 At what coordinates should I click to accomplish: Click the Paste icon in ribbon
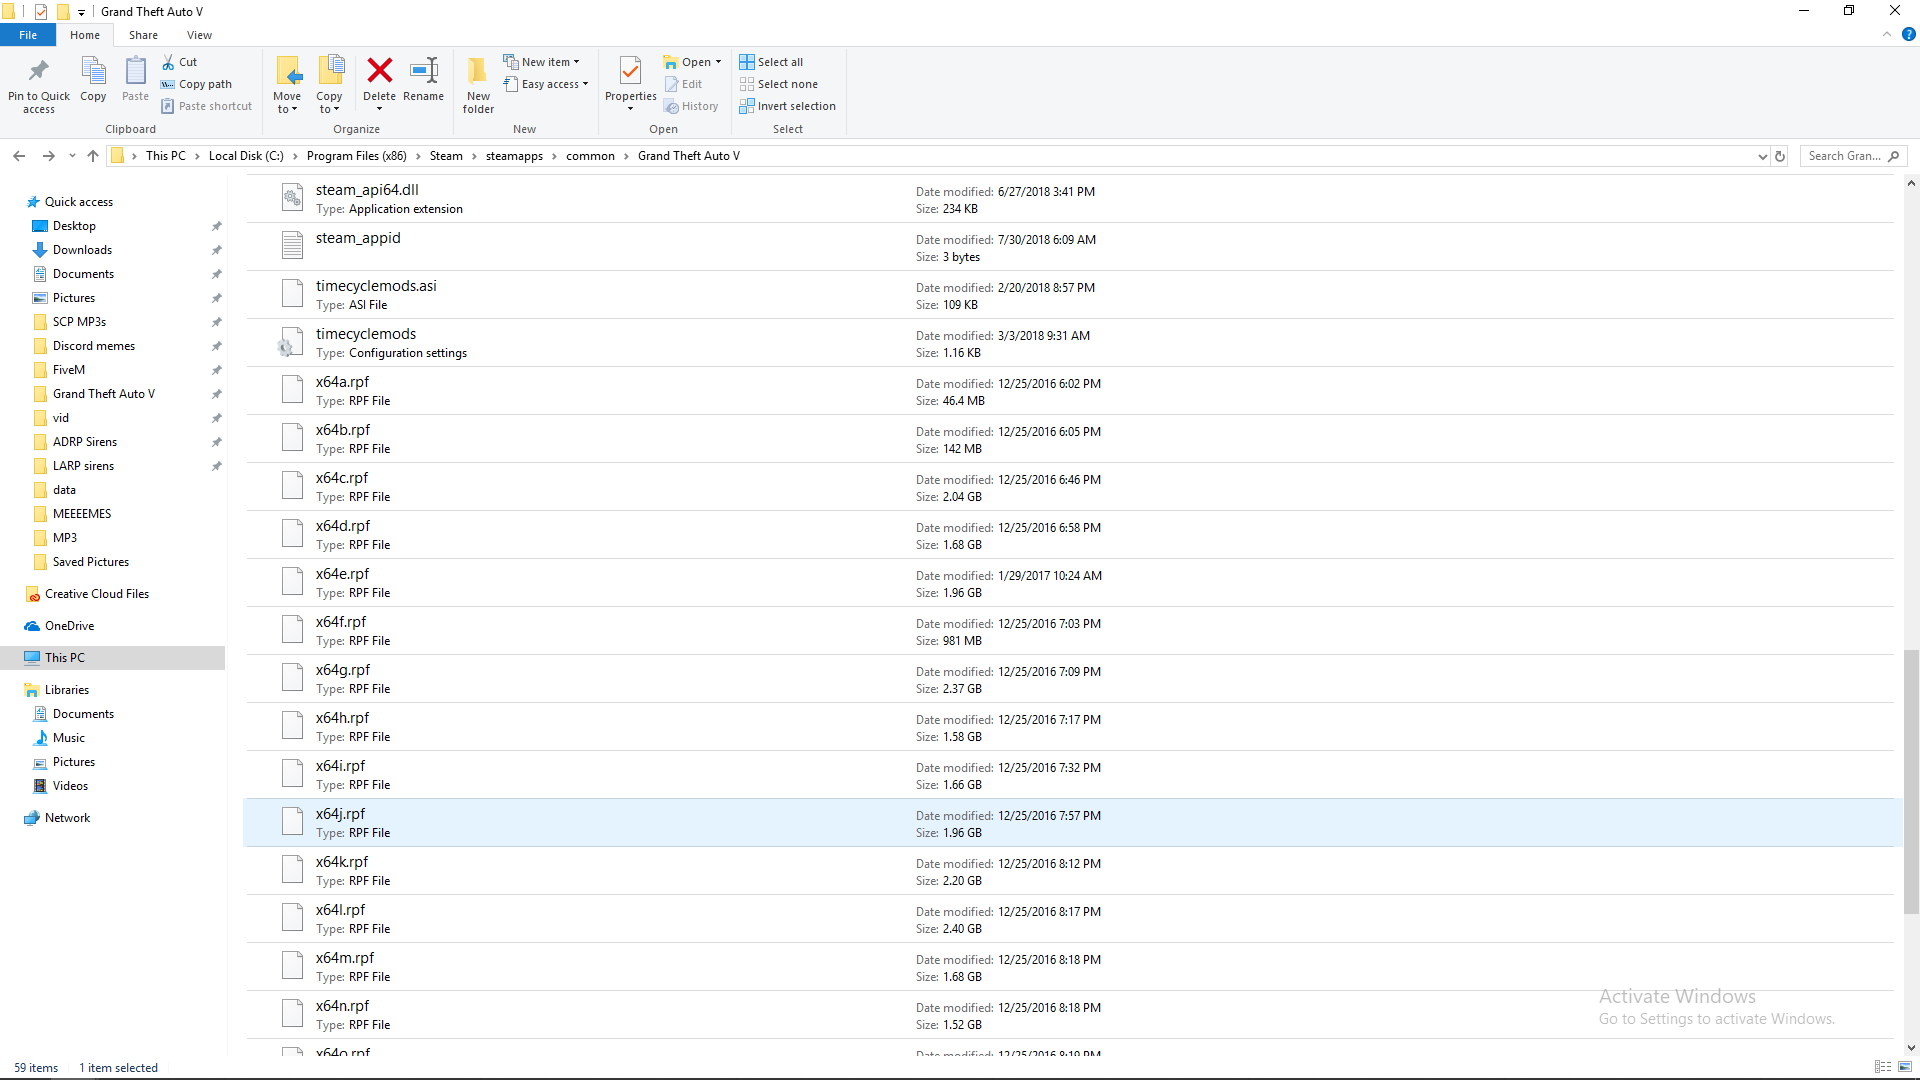(x=135, y=71)
